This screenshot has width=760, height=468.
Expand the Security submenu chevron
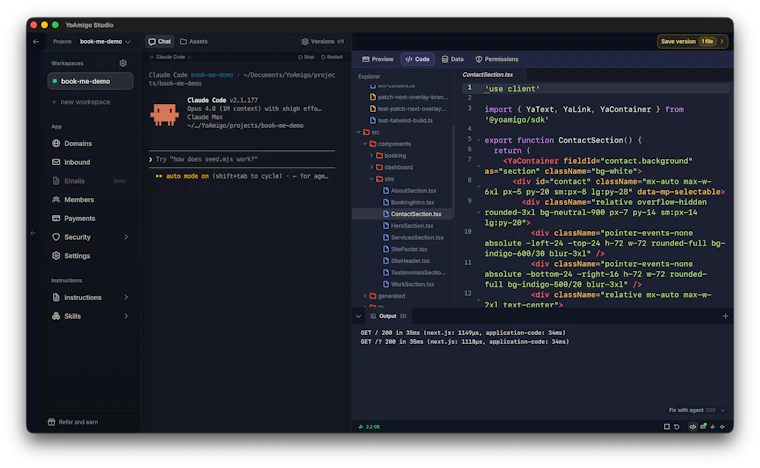tap(126, 237)
